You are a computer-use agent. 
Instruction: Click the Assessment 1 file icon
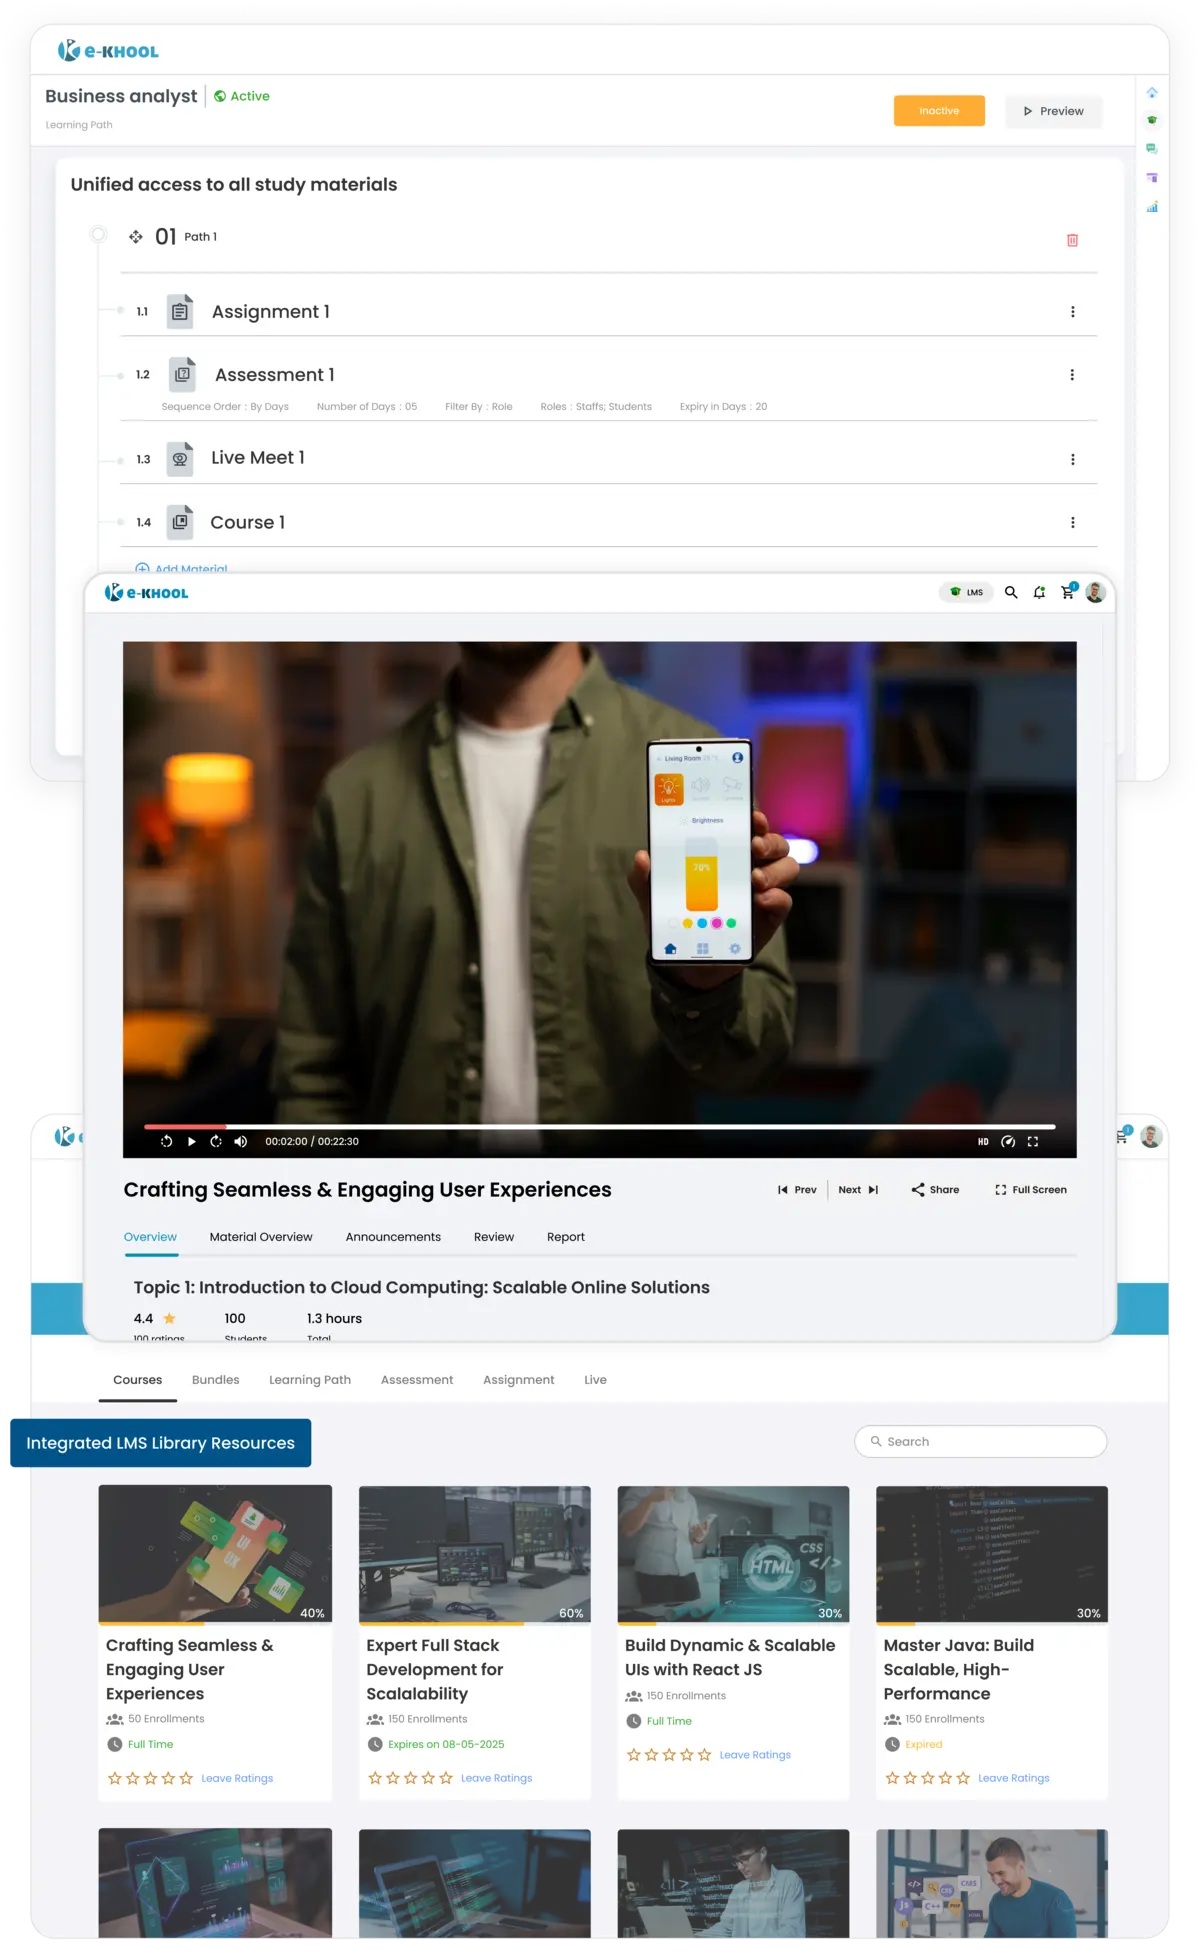click(x=182, y=374)
